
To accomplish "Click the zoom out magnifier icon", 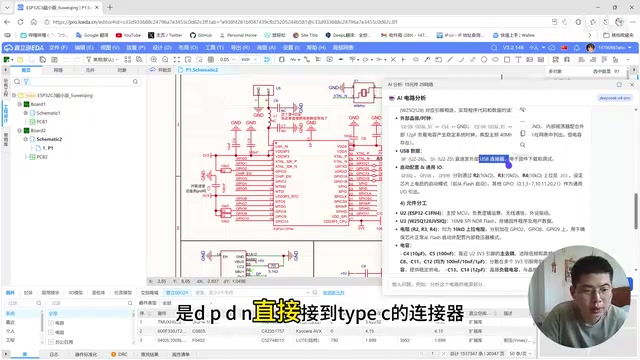I will [165, 60].
